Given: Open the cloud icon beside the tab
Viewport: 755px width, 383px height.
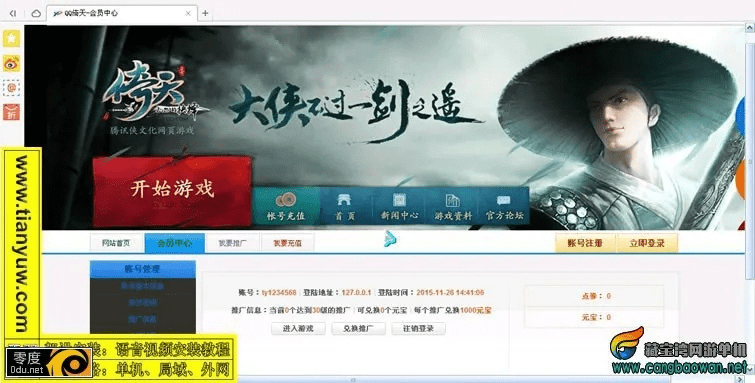Looking at the screenshot, I should pyautogui.click(x=36, y=13).
